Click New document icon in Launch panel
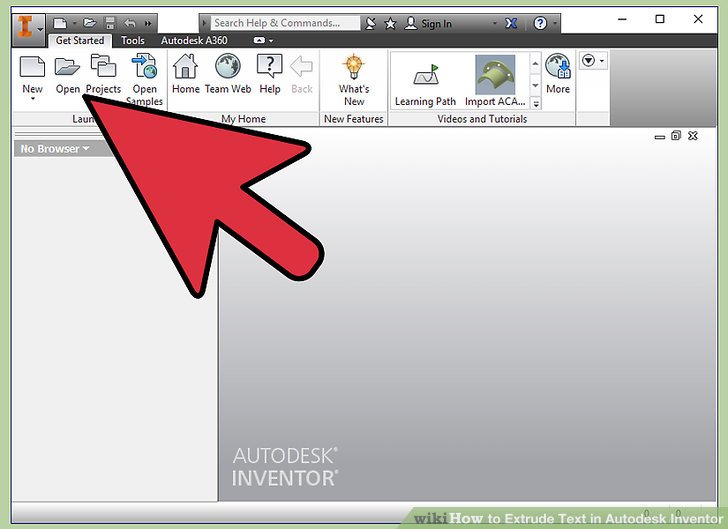This screenshot has height=529, width=728. 32,66
